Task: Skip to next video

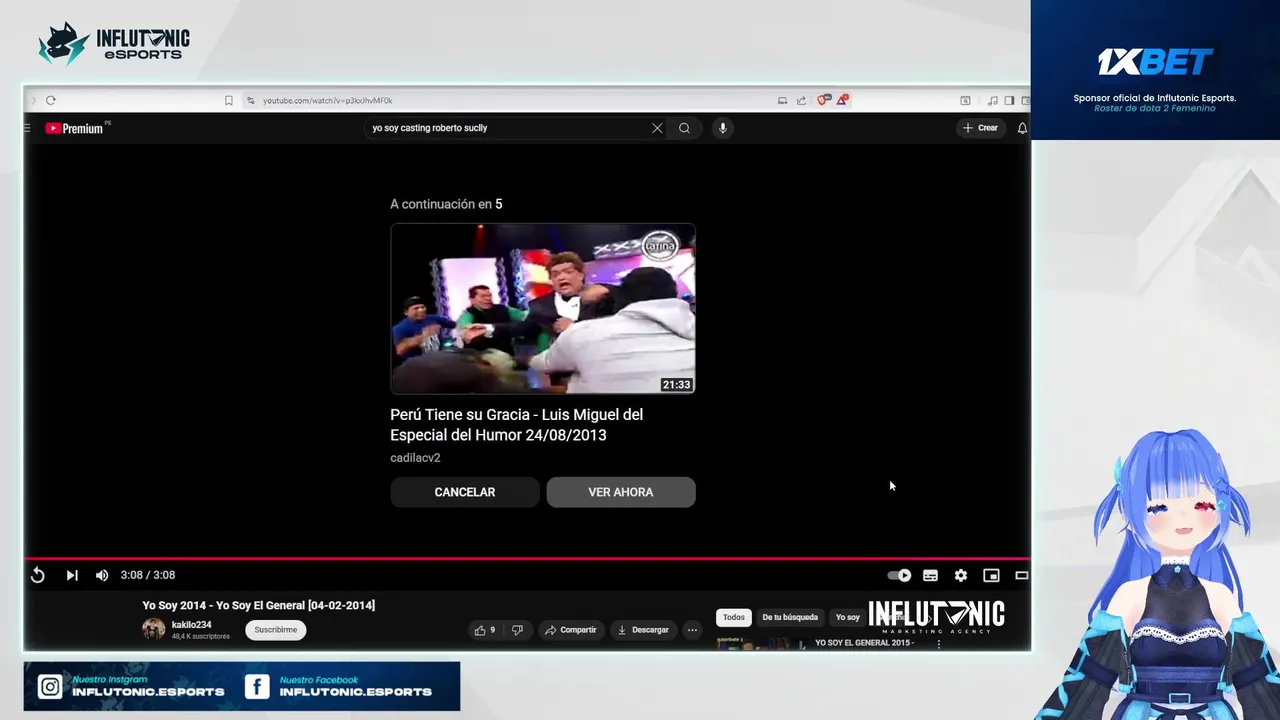Action: pos(72,575)
